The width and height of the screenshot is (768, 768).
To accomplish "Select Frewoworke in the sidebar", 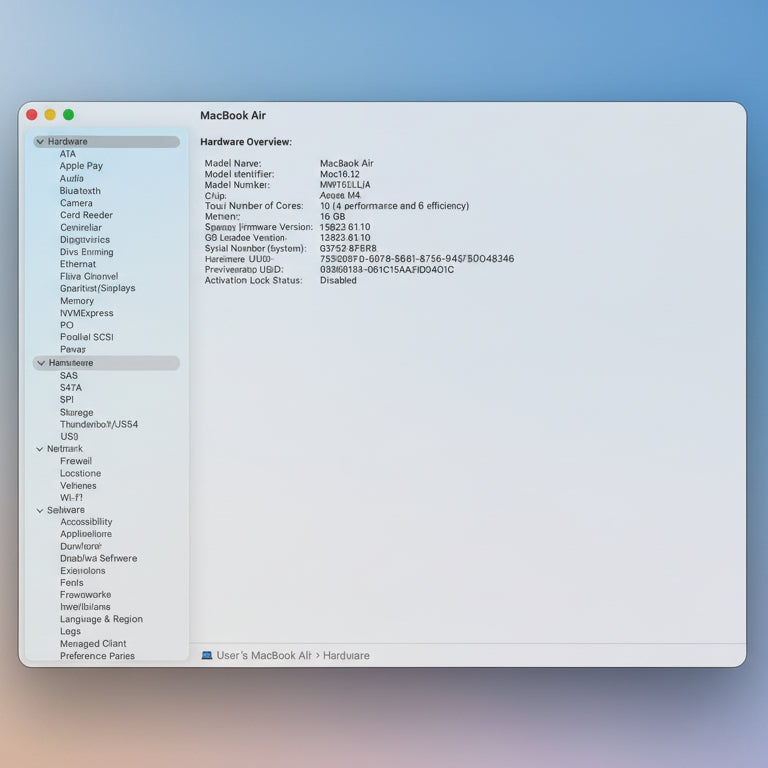I will 86,595.
